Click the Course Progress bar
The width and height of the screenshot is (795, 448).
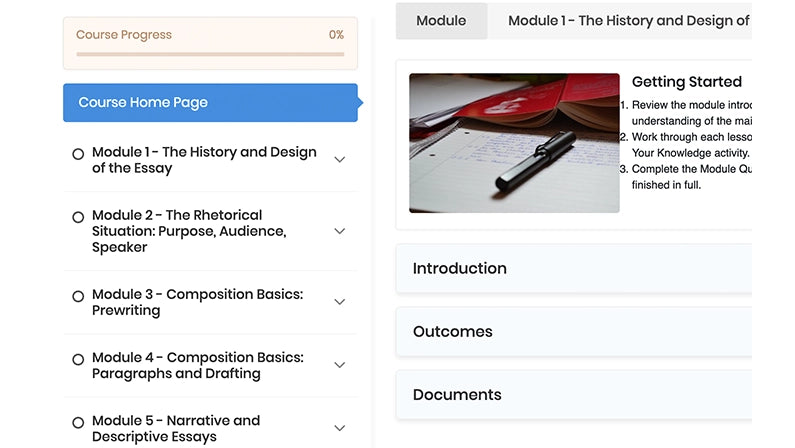click(x=210, y=53)
